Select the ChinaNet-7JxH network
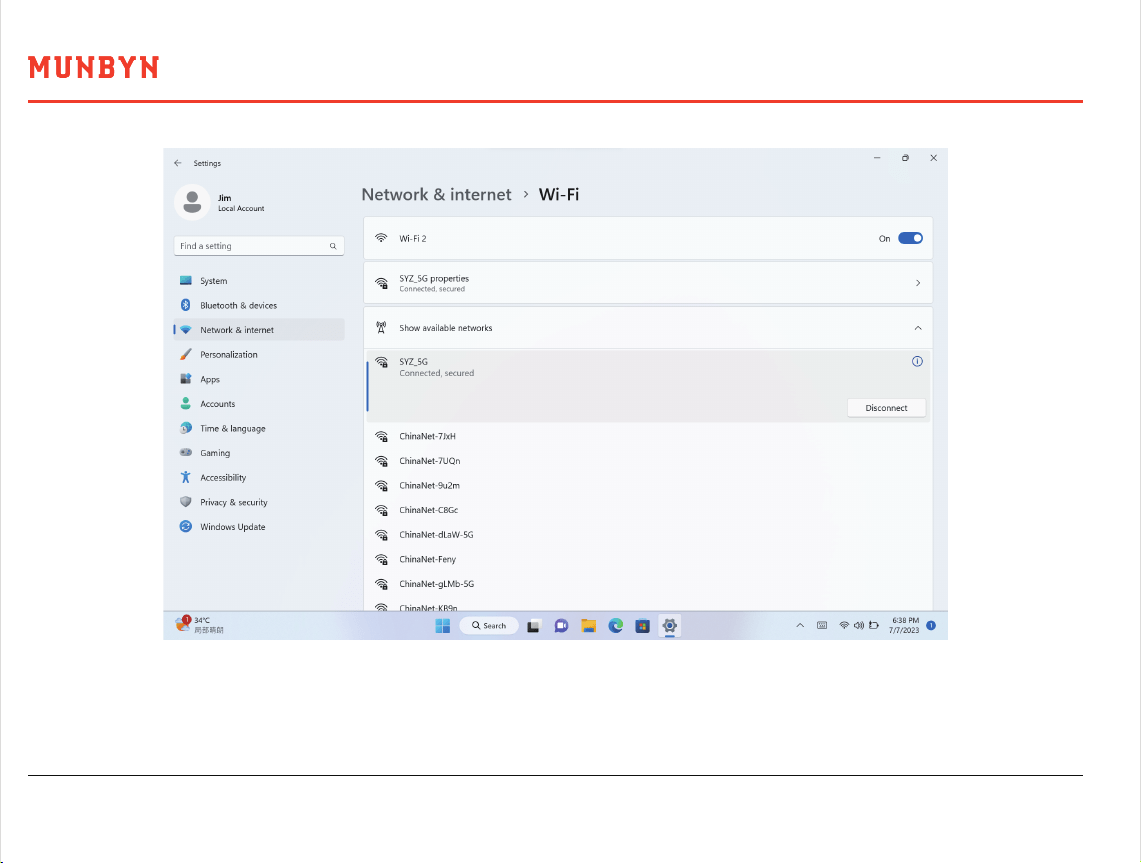 pos(648,437)
